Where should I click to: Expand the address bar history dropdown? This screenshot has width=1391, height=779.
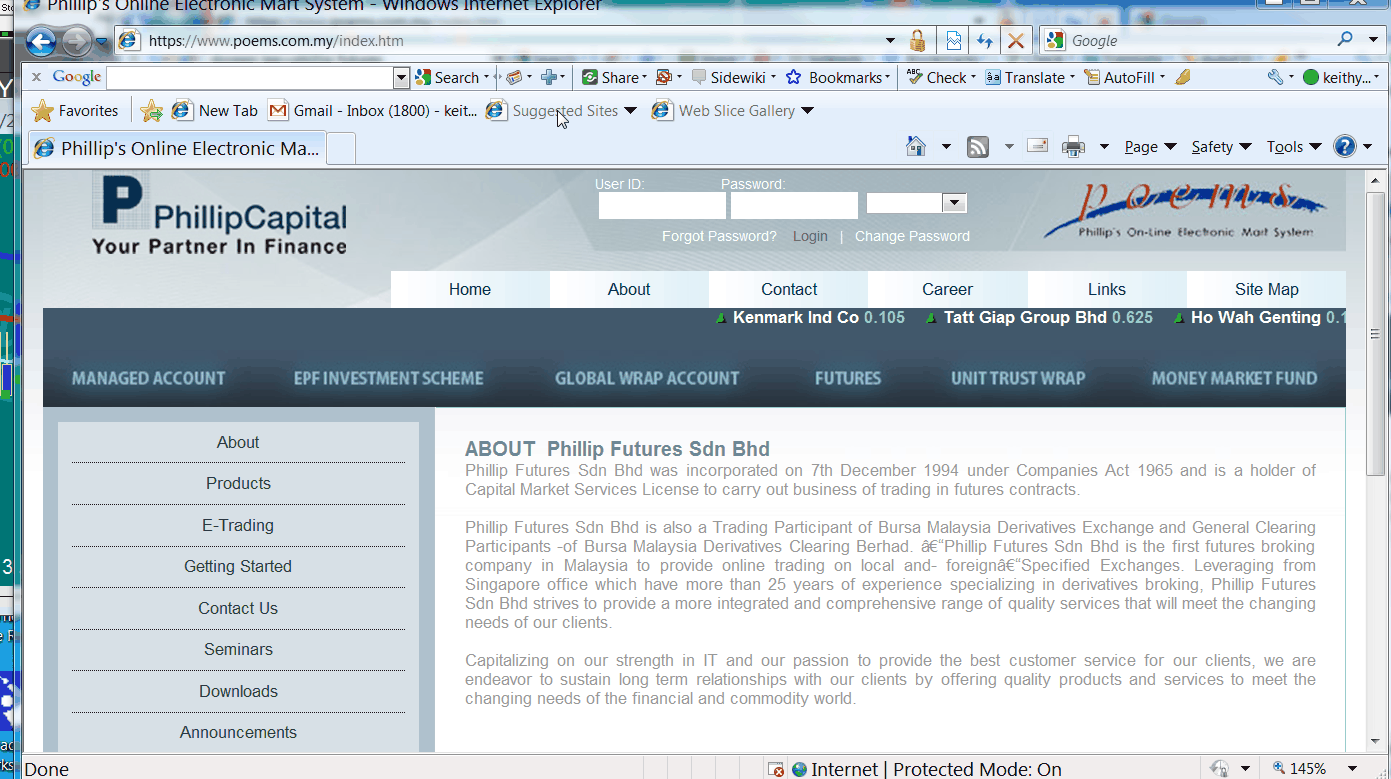click(x=890, y=41)
